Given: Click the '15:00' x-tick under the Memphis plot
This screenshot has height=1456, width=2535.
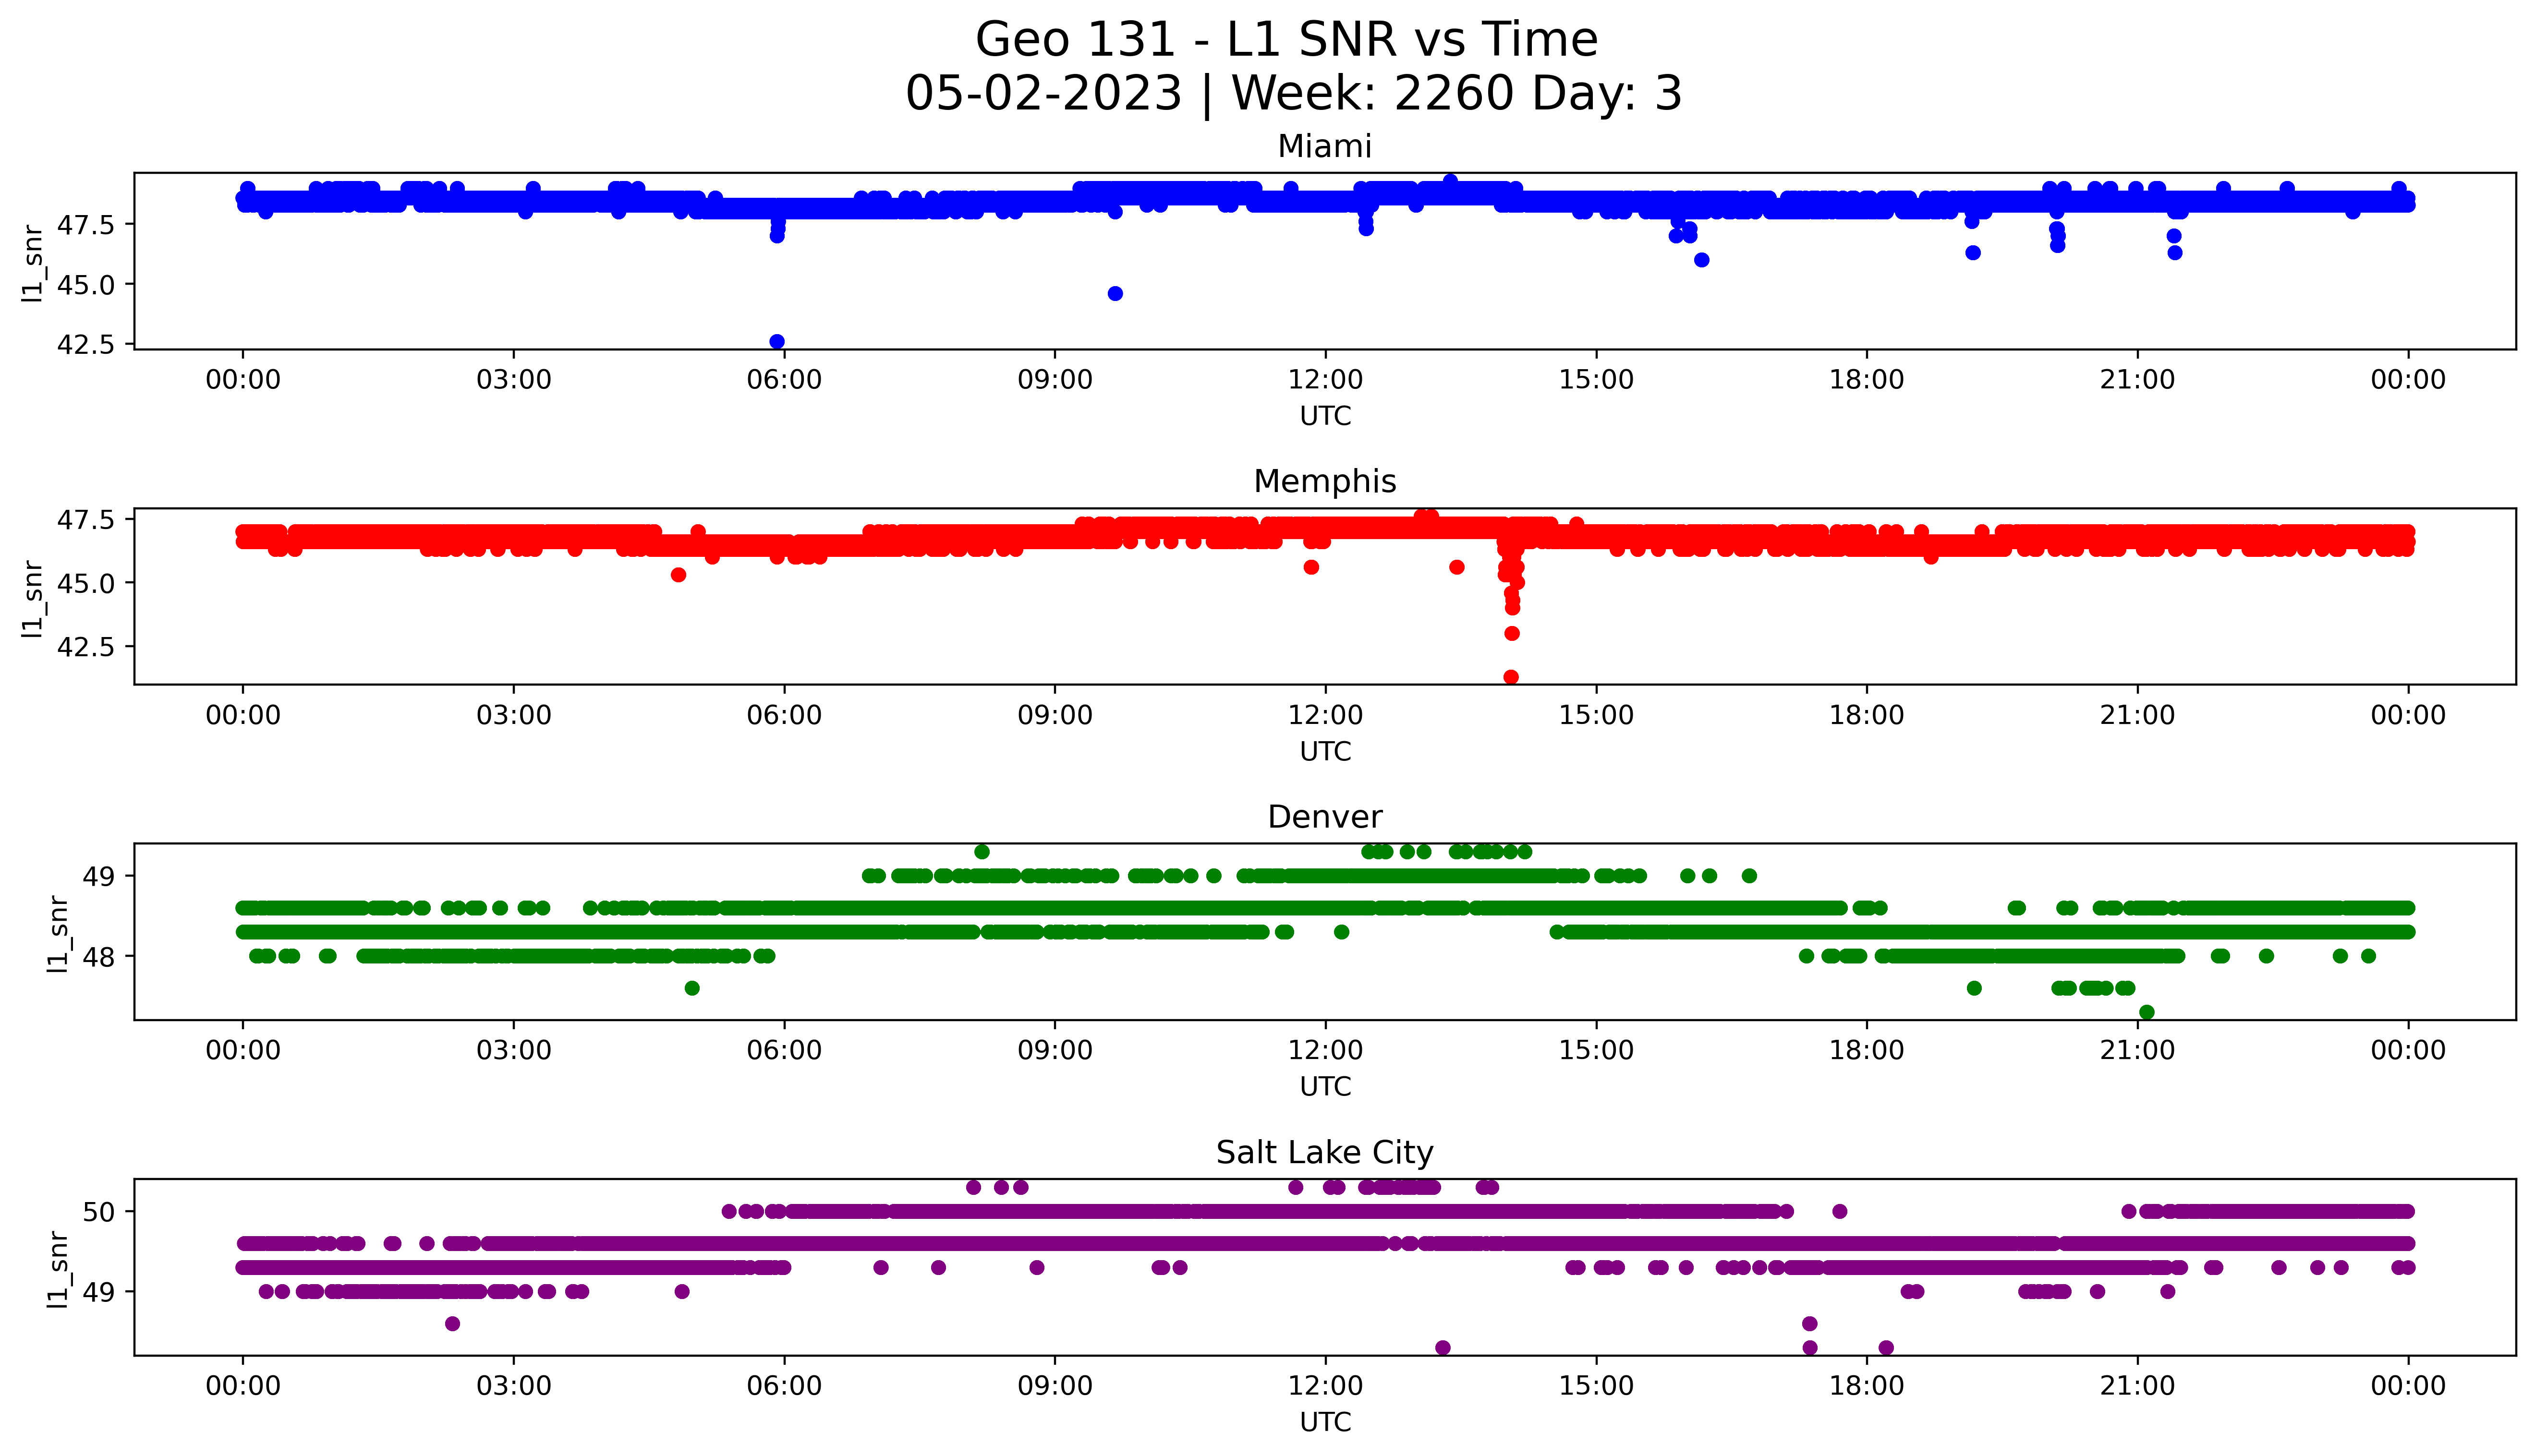Looking at the screenshot, I should pos(1596,715).
